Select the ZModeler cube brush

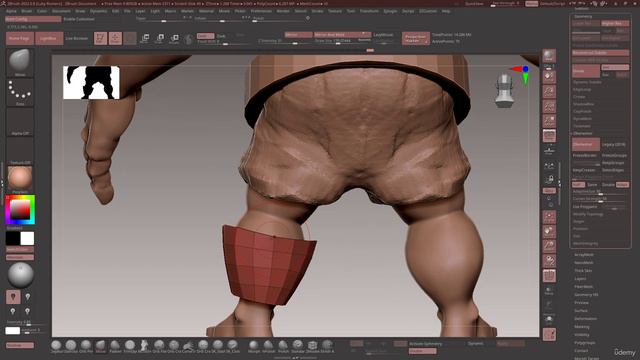pos(312,346)
